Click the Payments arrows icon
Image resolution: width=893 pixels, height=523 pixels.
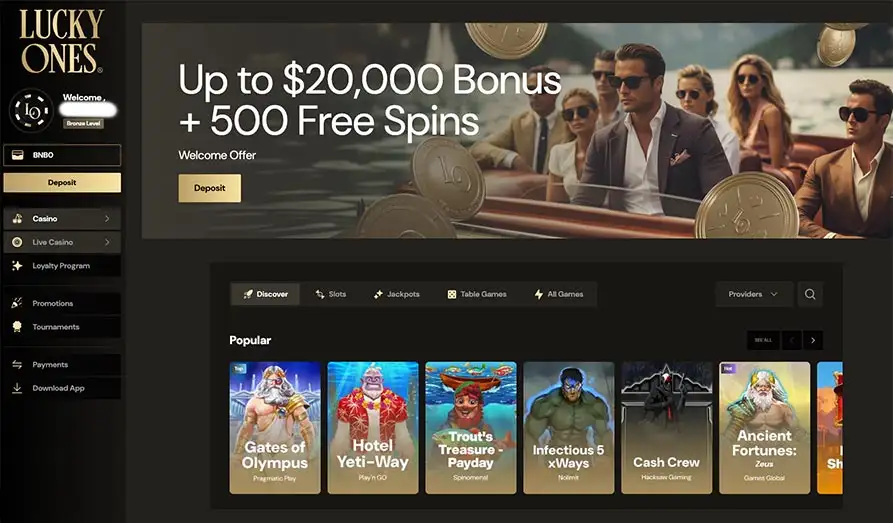[17, 365]
